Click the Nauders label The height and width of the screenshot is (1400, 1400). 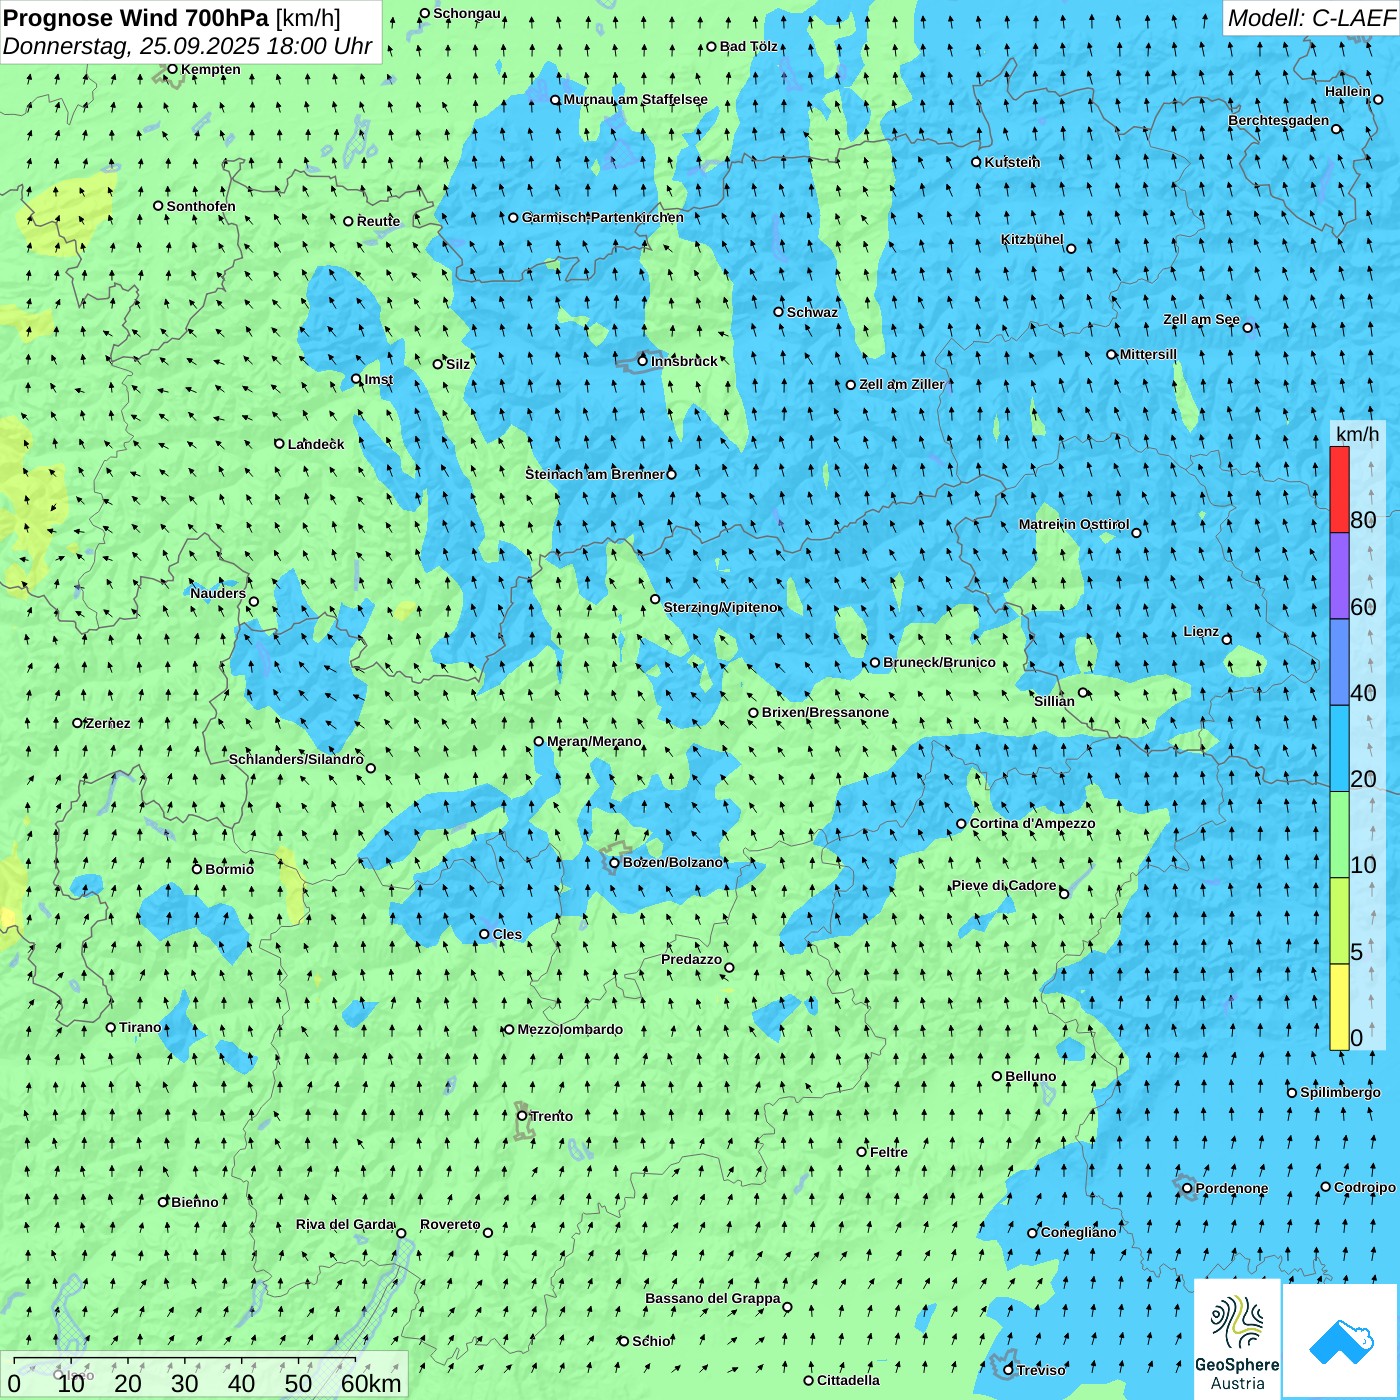point(218,593)
